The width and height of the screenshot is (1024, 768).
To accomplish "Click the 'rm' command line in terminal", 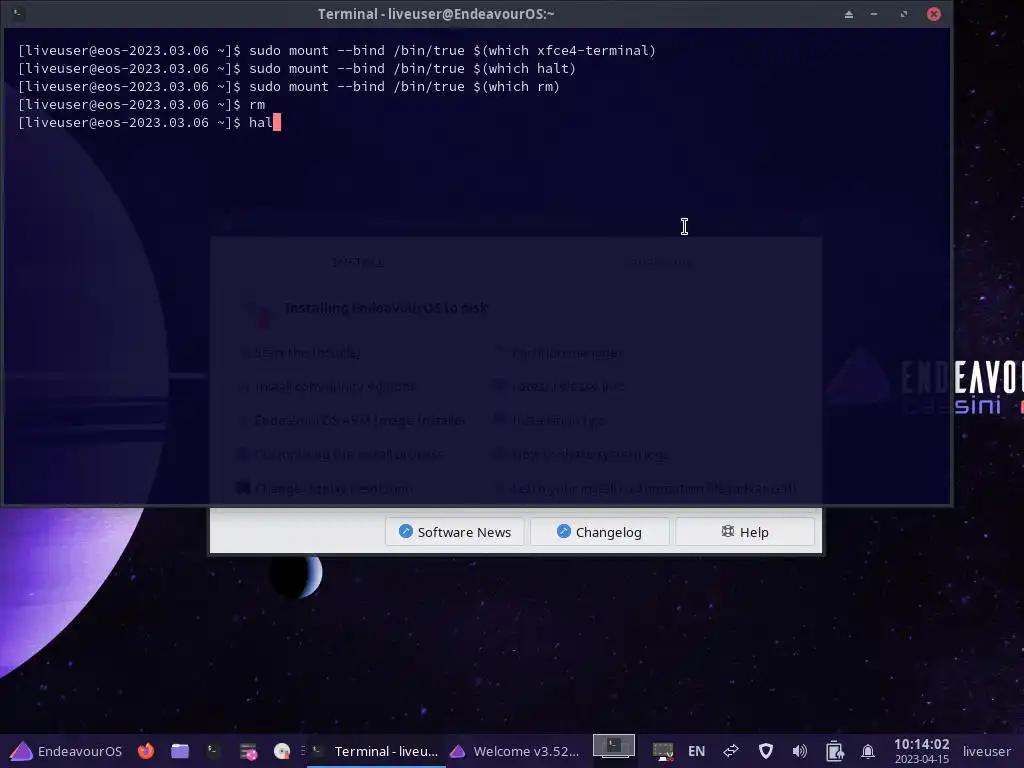I will coord(142,104).
